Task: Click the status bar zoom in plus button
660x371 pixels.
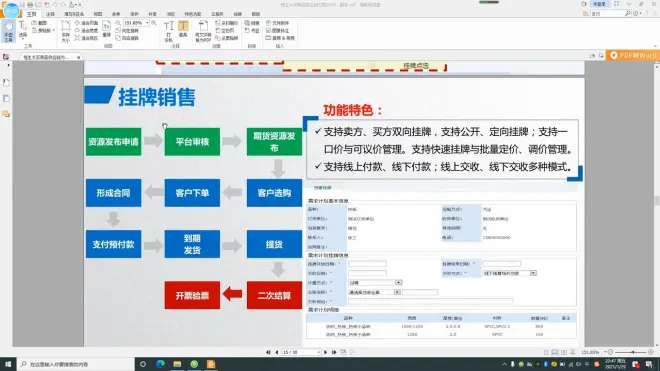Action: coord(651,352)
